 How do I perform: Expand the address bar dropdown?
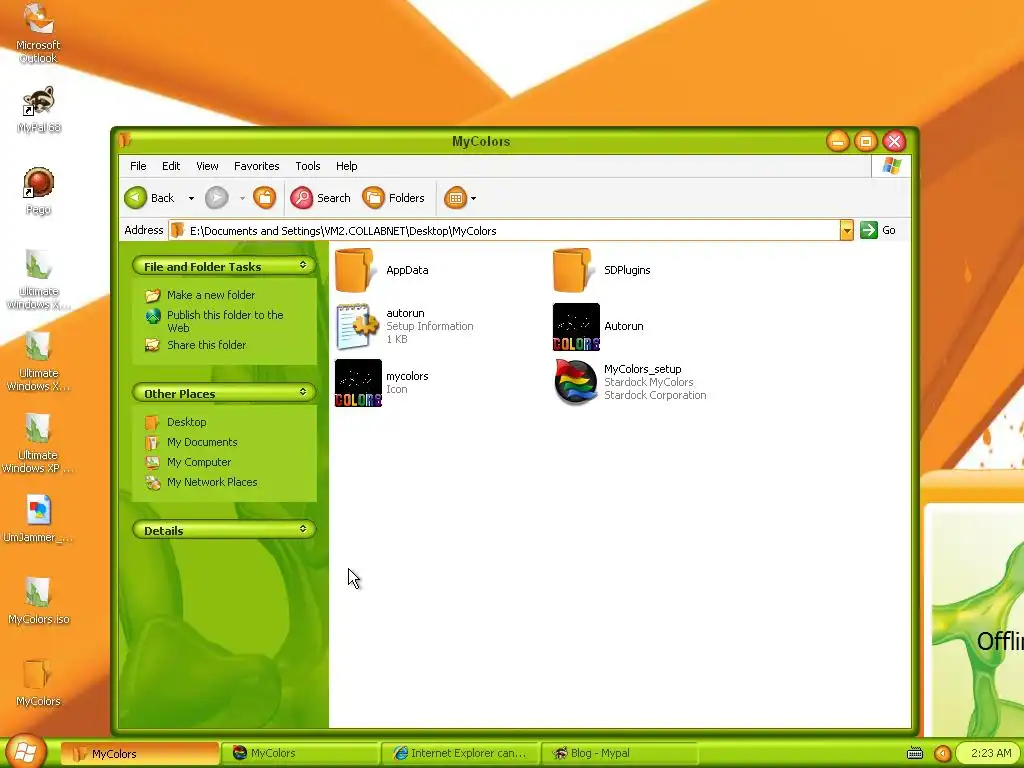(x=846, y=230)
